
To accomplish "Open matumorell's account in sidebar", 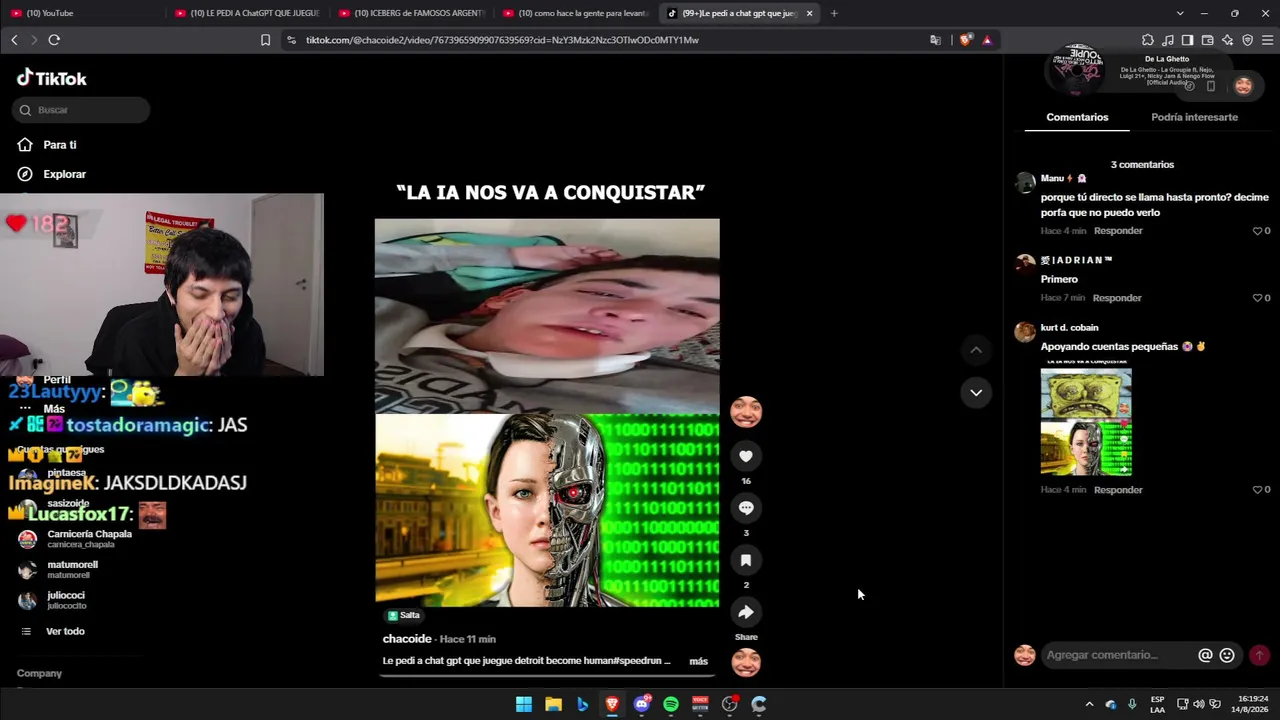I will tap(58, 569).
